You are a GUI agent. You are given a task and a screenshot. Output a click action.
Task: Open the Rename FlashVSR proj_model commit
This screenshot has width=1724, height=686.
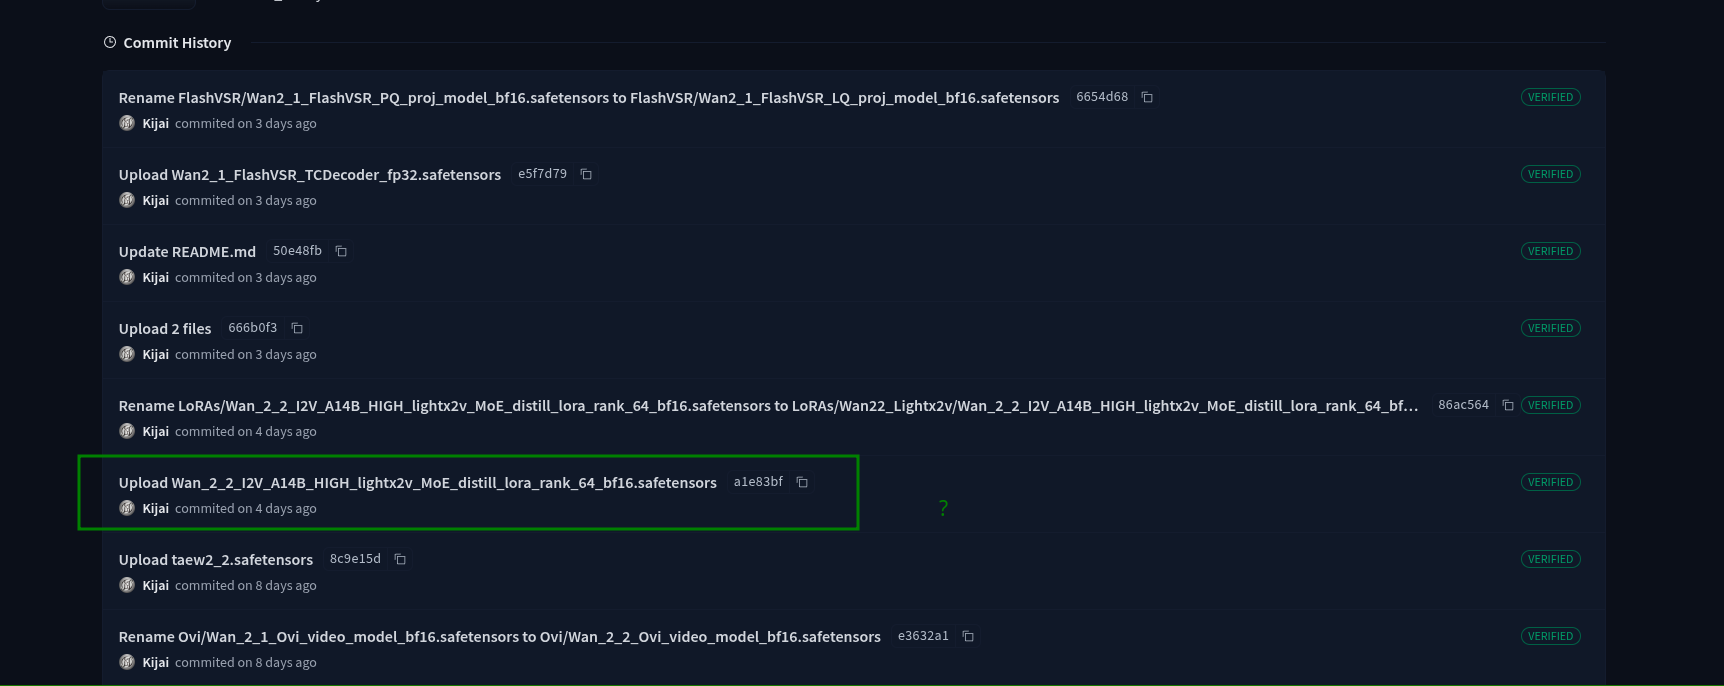(589, 98)
